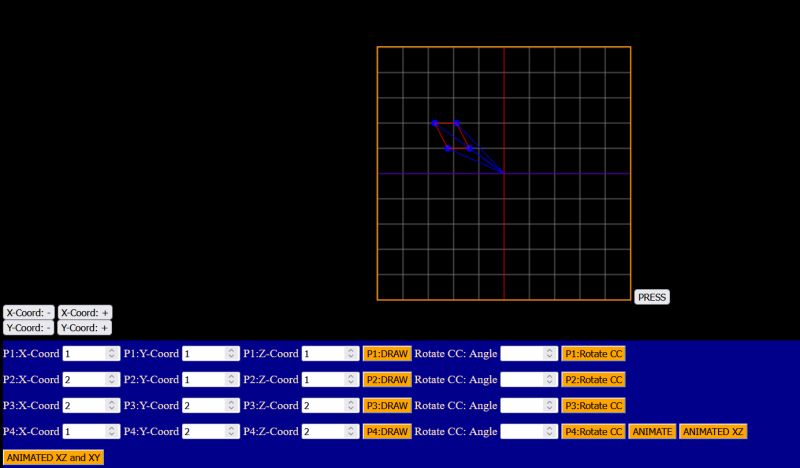
Task: Focus the P1:Y-Coord input field
Action: pyautogui.click(x=211, y=354)
